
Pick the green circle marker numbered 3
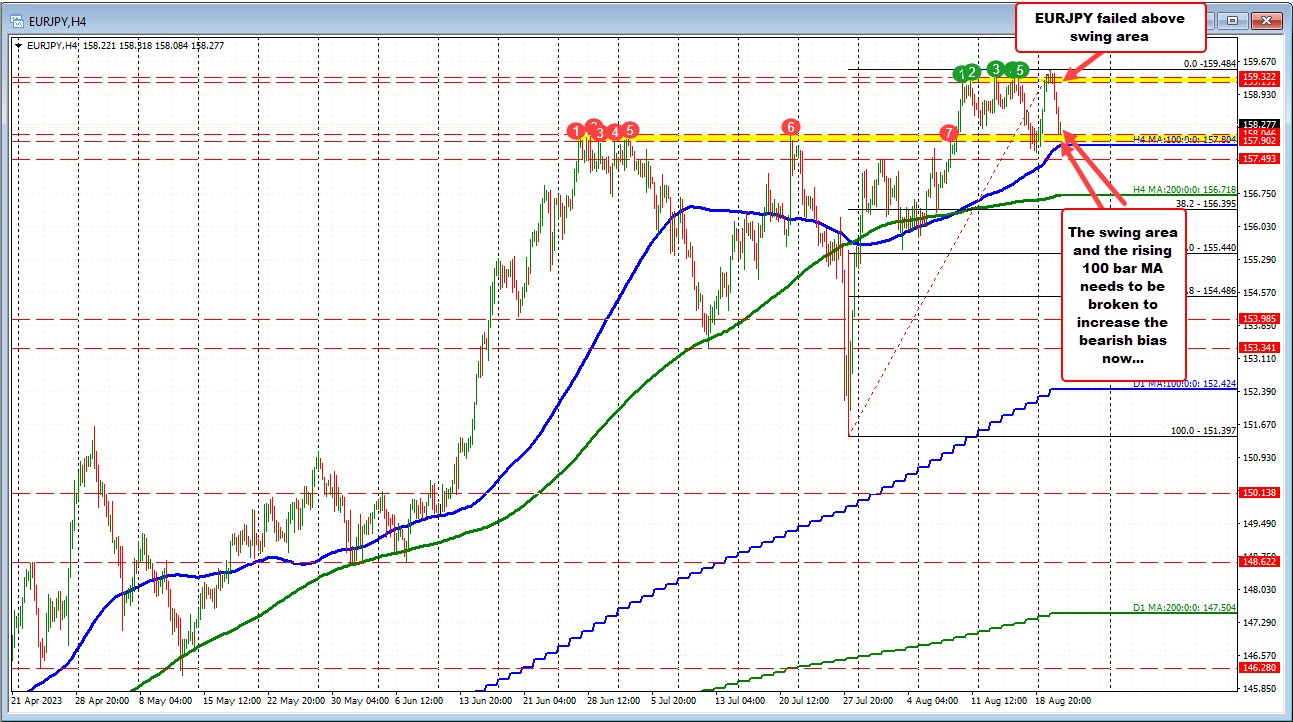click(x=996, y=68)
